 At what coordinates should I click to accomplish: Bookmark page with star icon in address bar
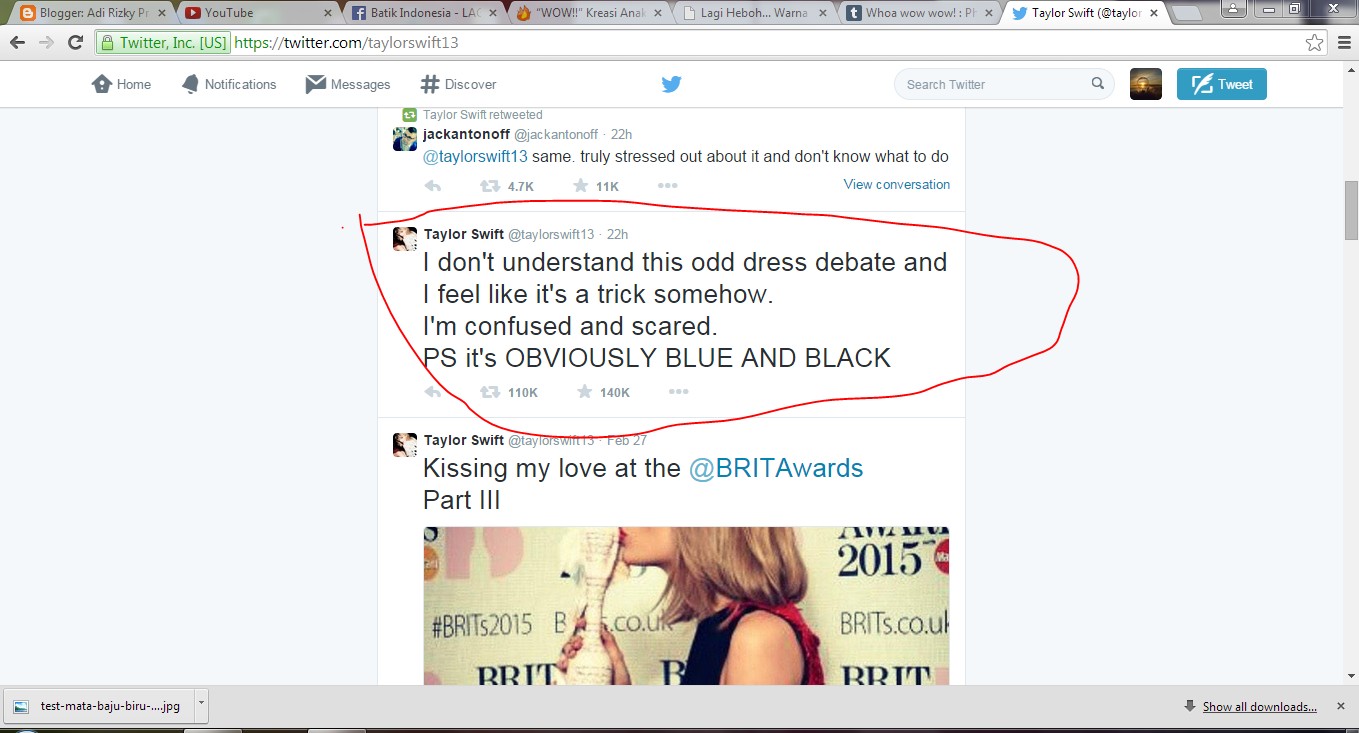[x=1314, y=43]
